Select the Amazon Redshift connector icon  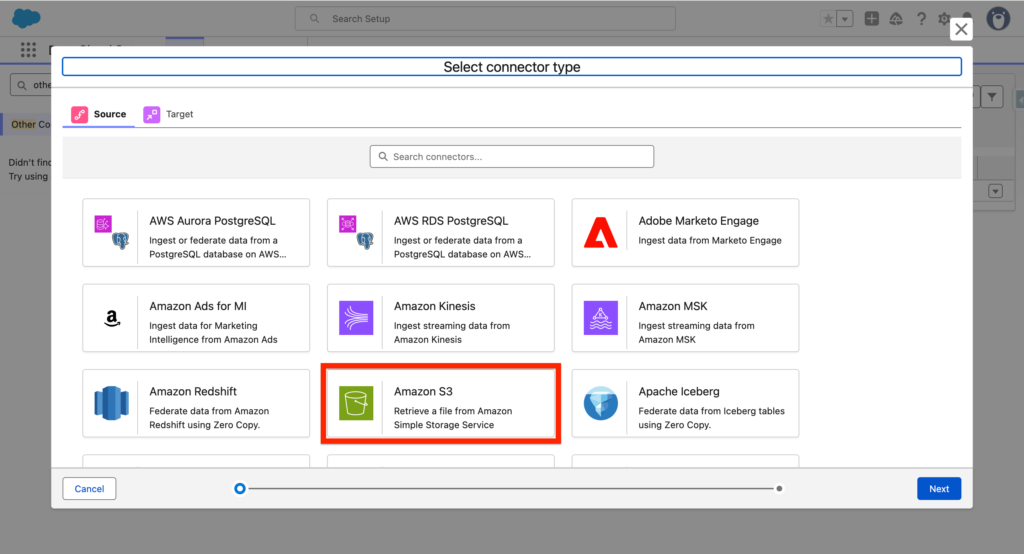(111, 403)
